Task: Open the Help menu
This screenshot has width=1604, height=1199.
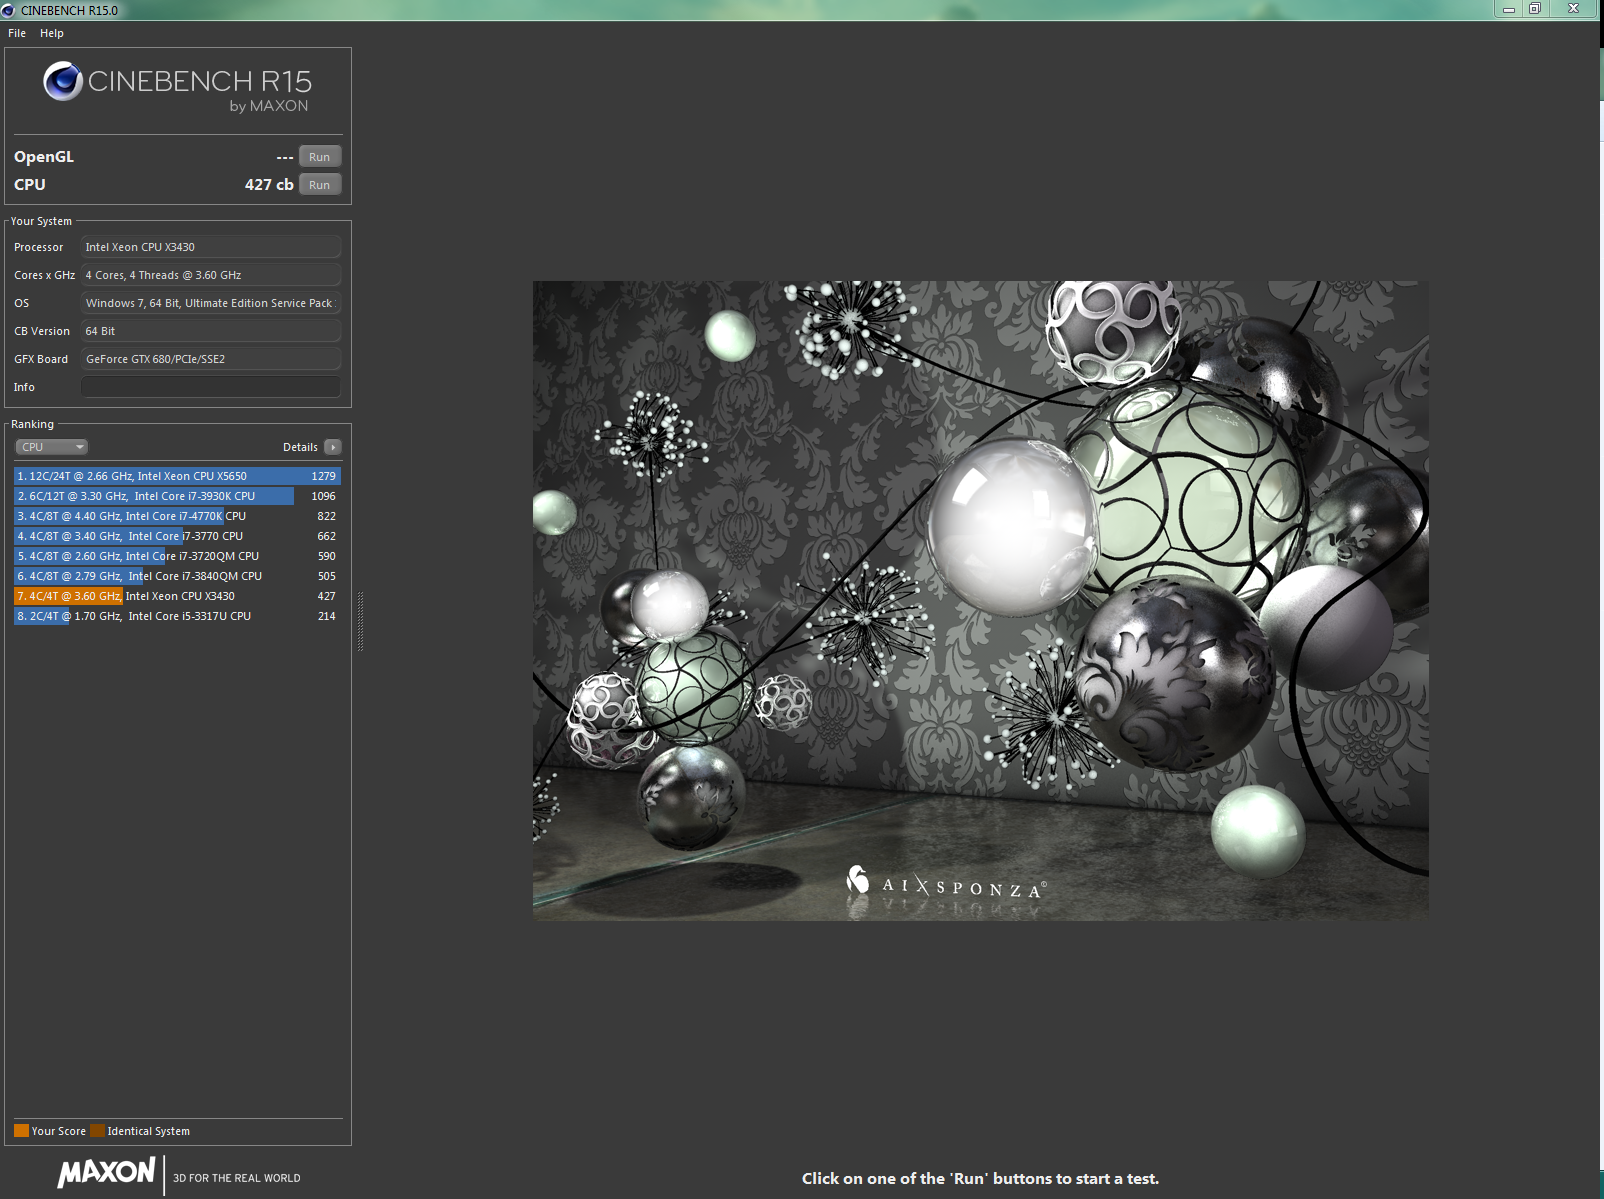Action: [52, 33]
